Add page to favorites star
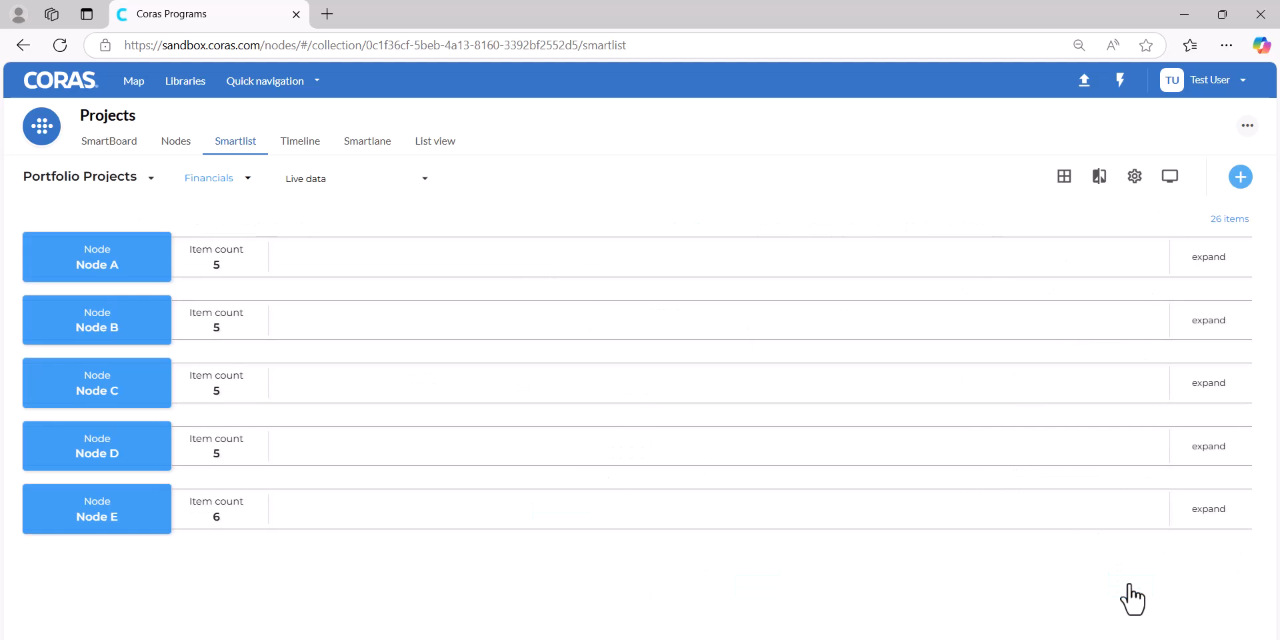This screenshot has width=1280, height=640. click(1146, 45)
